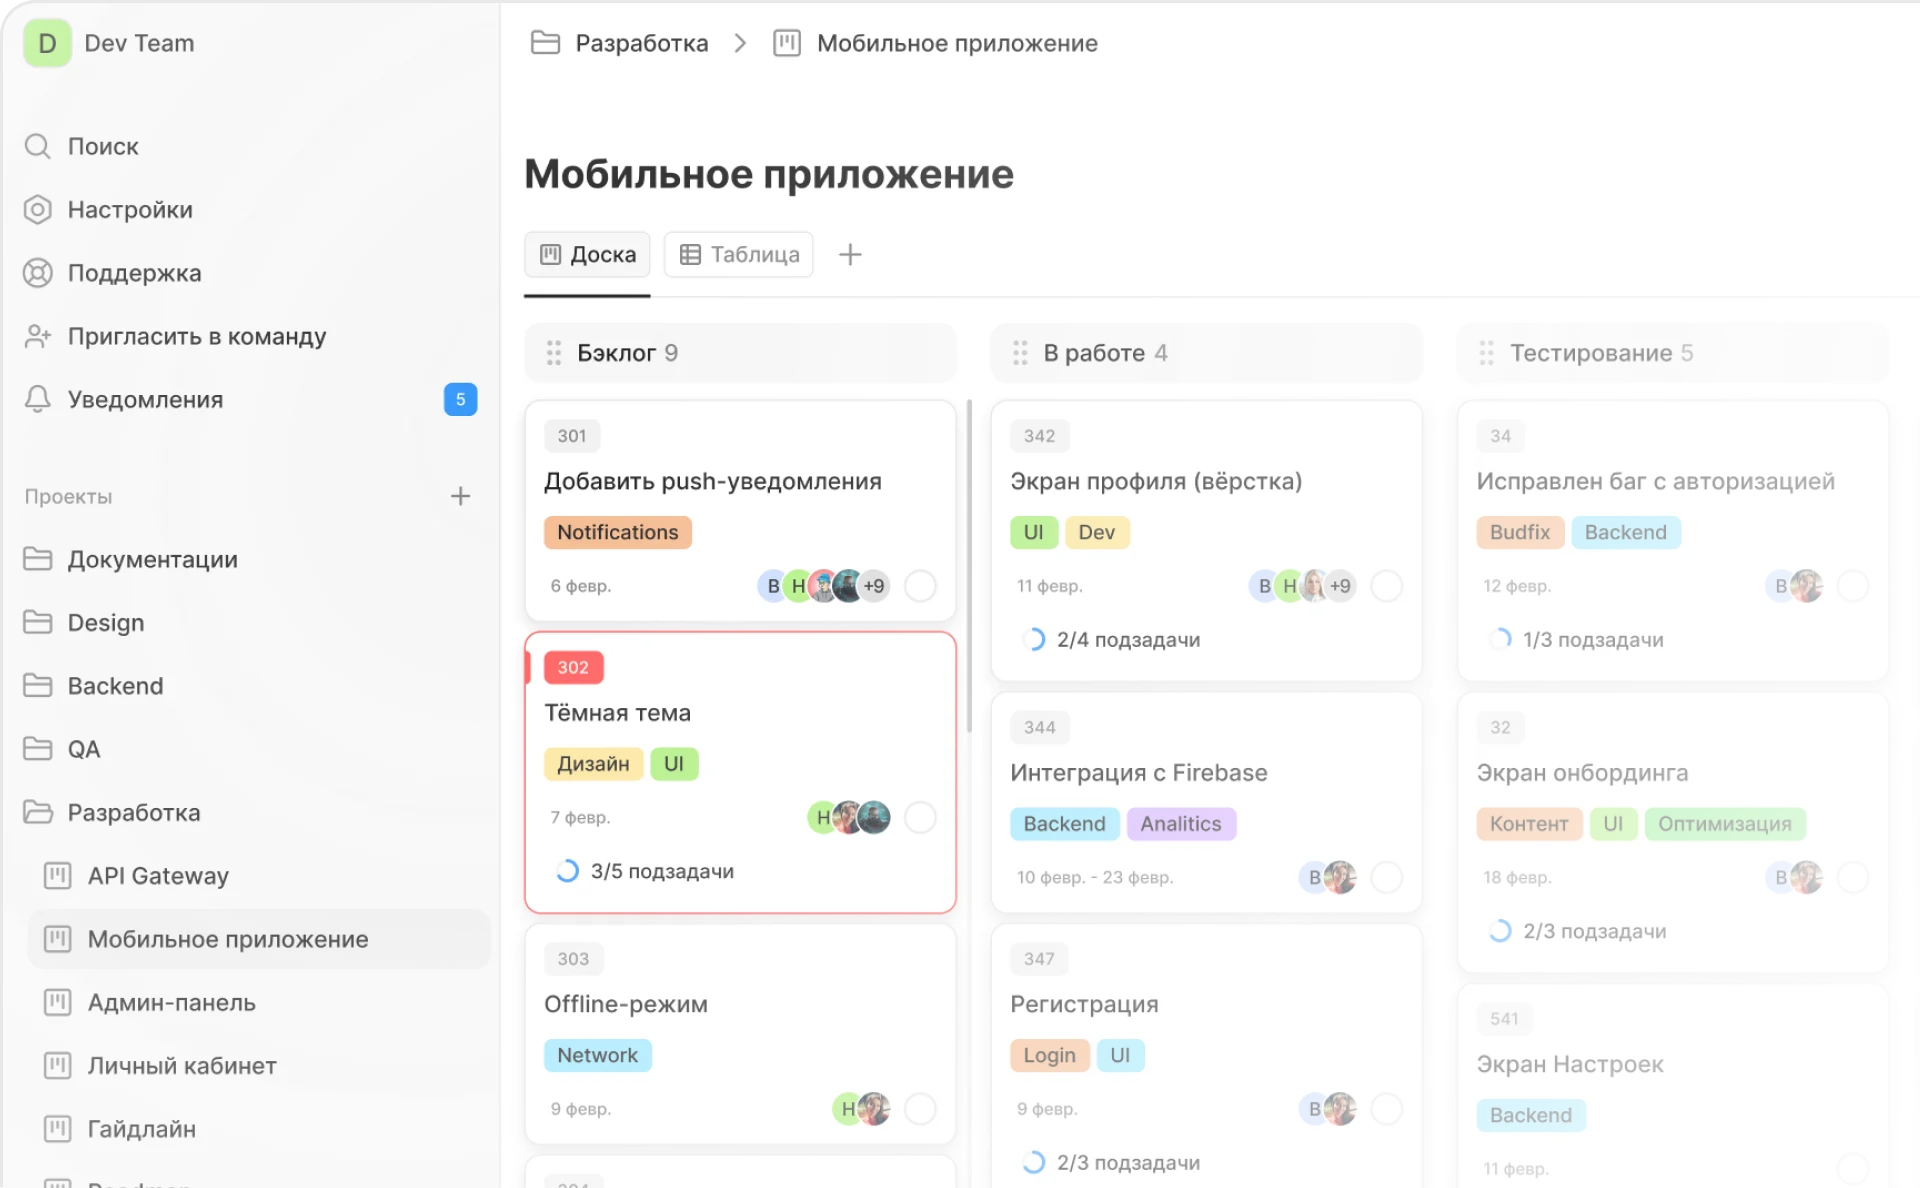The width and height of the screenshot is (1920, 1188).
Task: Click the search magnifier icon in sidebar
Action: point(37,146)
